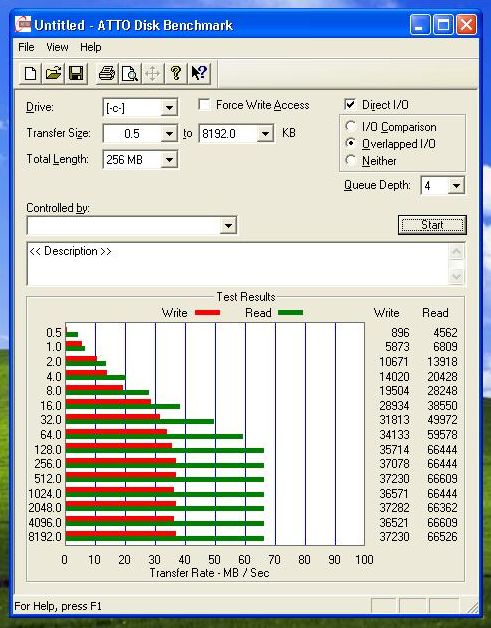
Task: Save results with floppy disk icon
Action: (x=76, y=73)
